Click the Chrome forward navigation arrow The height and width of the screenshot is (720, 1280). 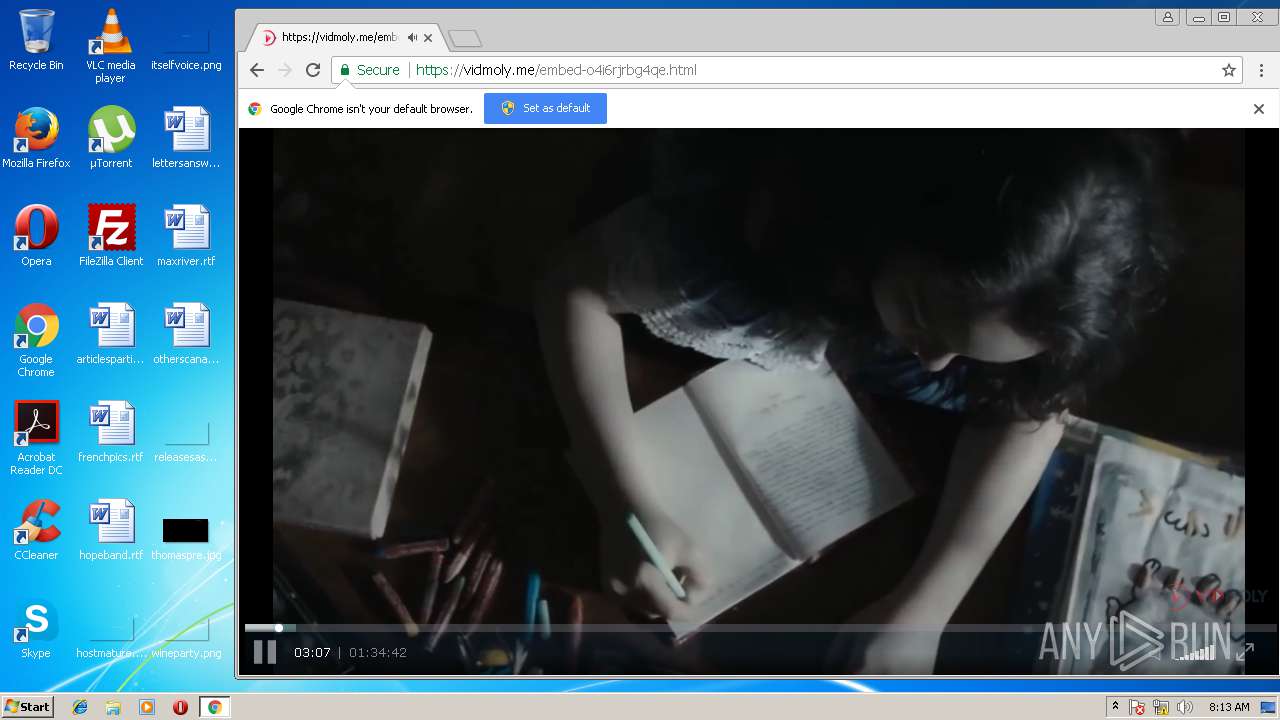click(285, 70)
